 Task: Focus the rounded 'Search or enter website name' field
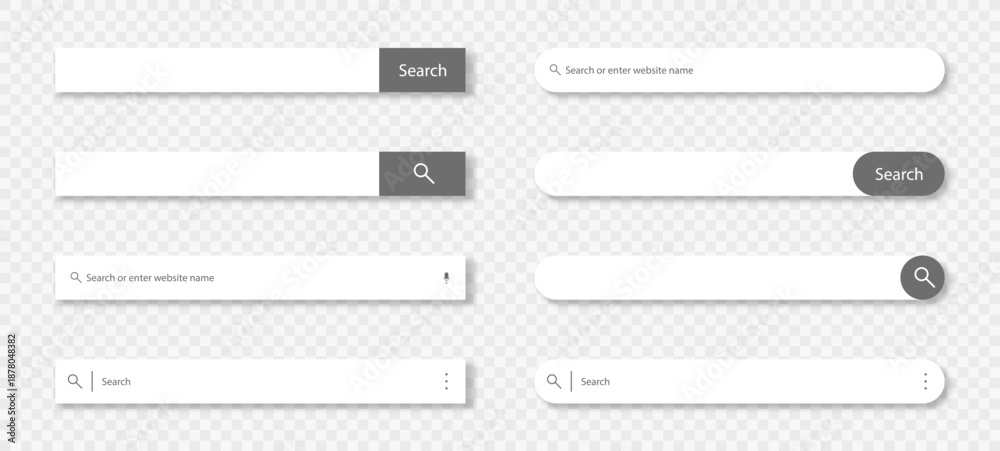[739, 70]
